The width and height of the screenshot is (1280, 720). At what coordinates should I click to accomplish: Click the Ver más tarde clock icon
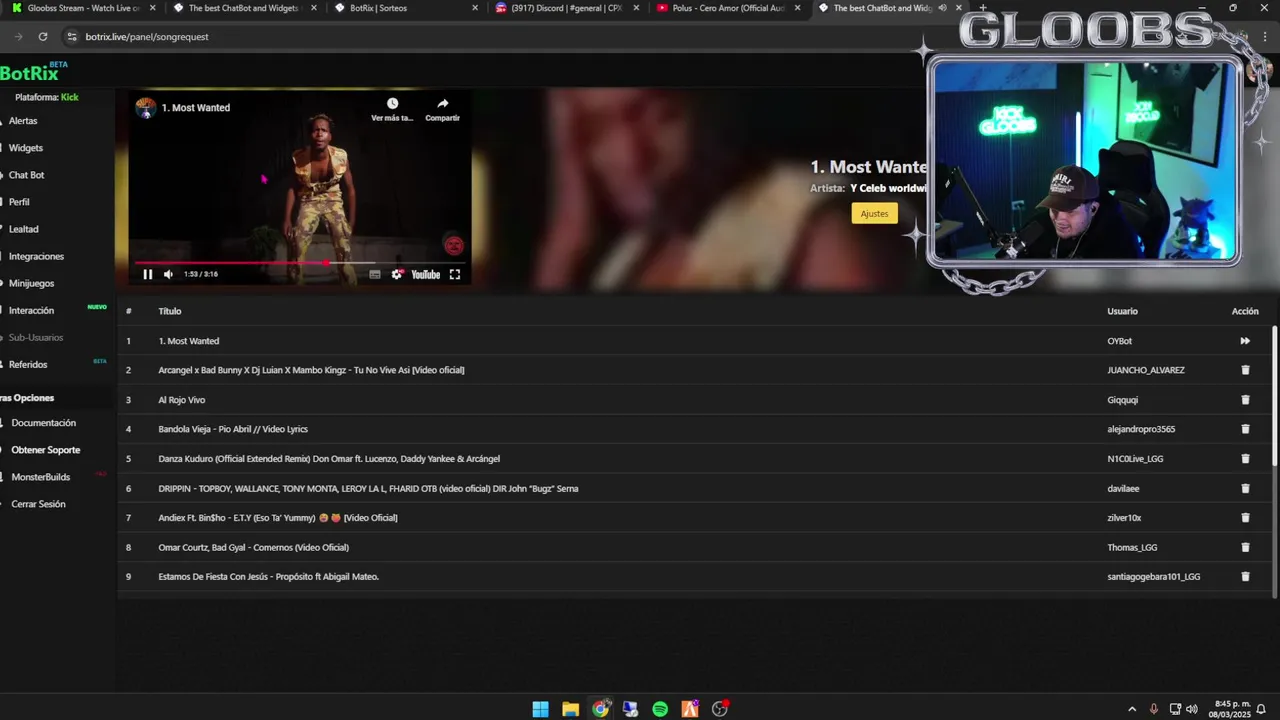click(x=392, y=104)
